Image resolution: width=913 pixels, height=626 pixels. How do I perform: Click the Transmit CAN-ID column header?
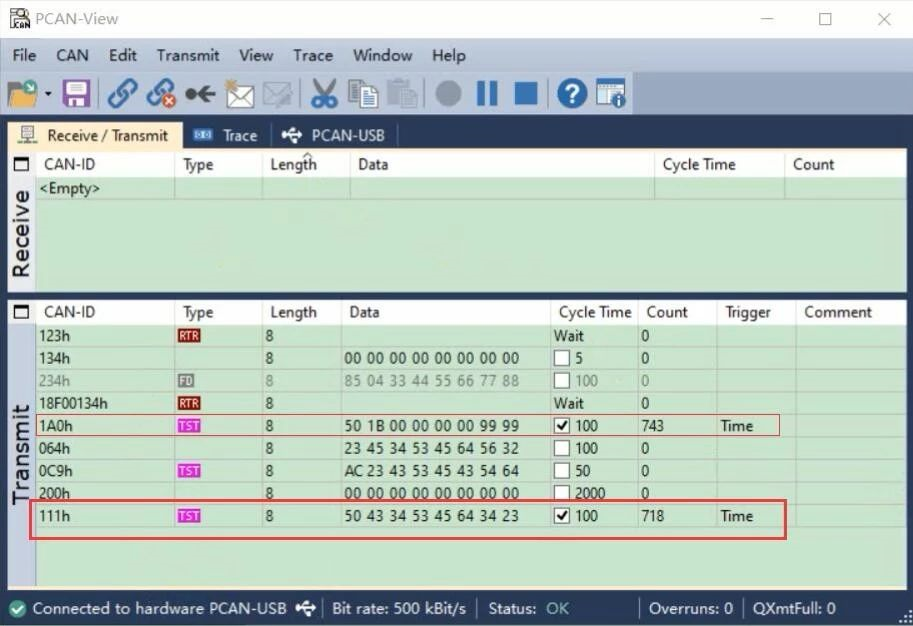(x=105, y=313)
